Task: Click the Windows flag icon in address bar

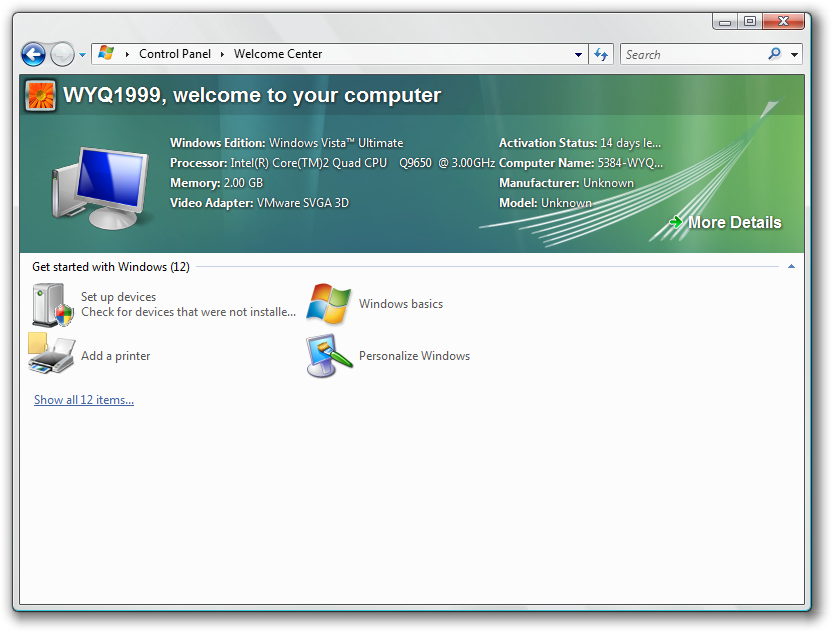Action: (x=106, y=54)
